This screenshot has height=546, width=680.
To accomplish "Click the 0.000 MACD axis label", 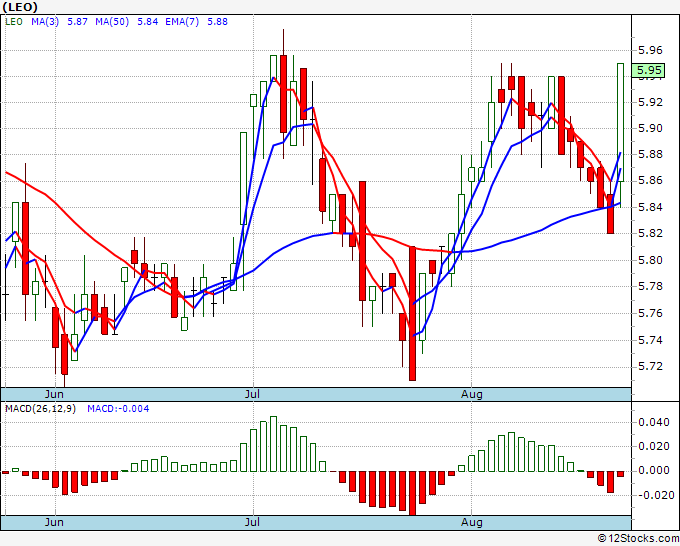I will point(654,471).
